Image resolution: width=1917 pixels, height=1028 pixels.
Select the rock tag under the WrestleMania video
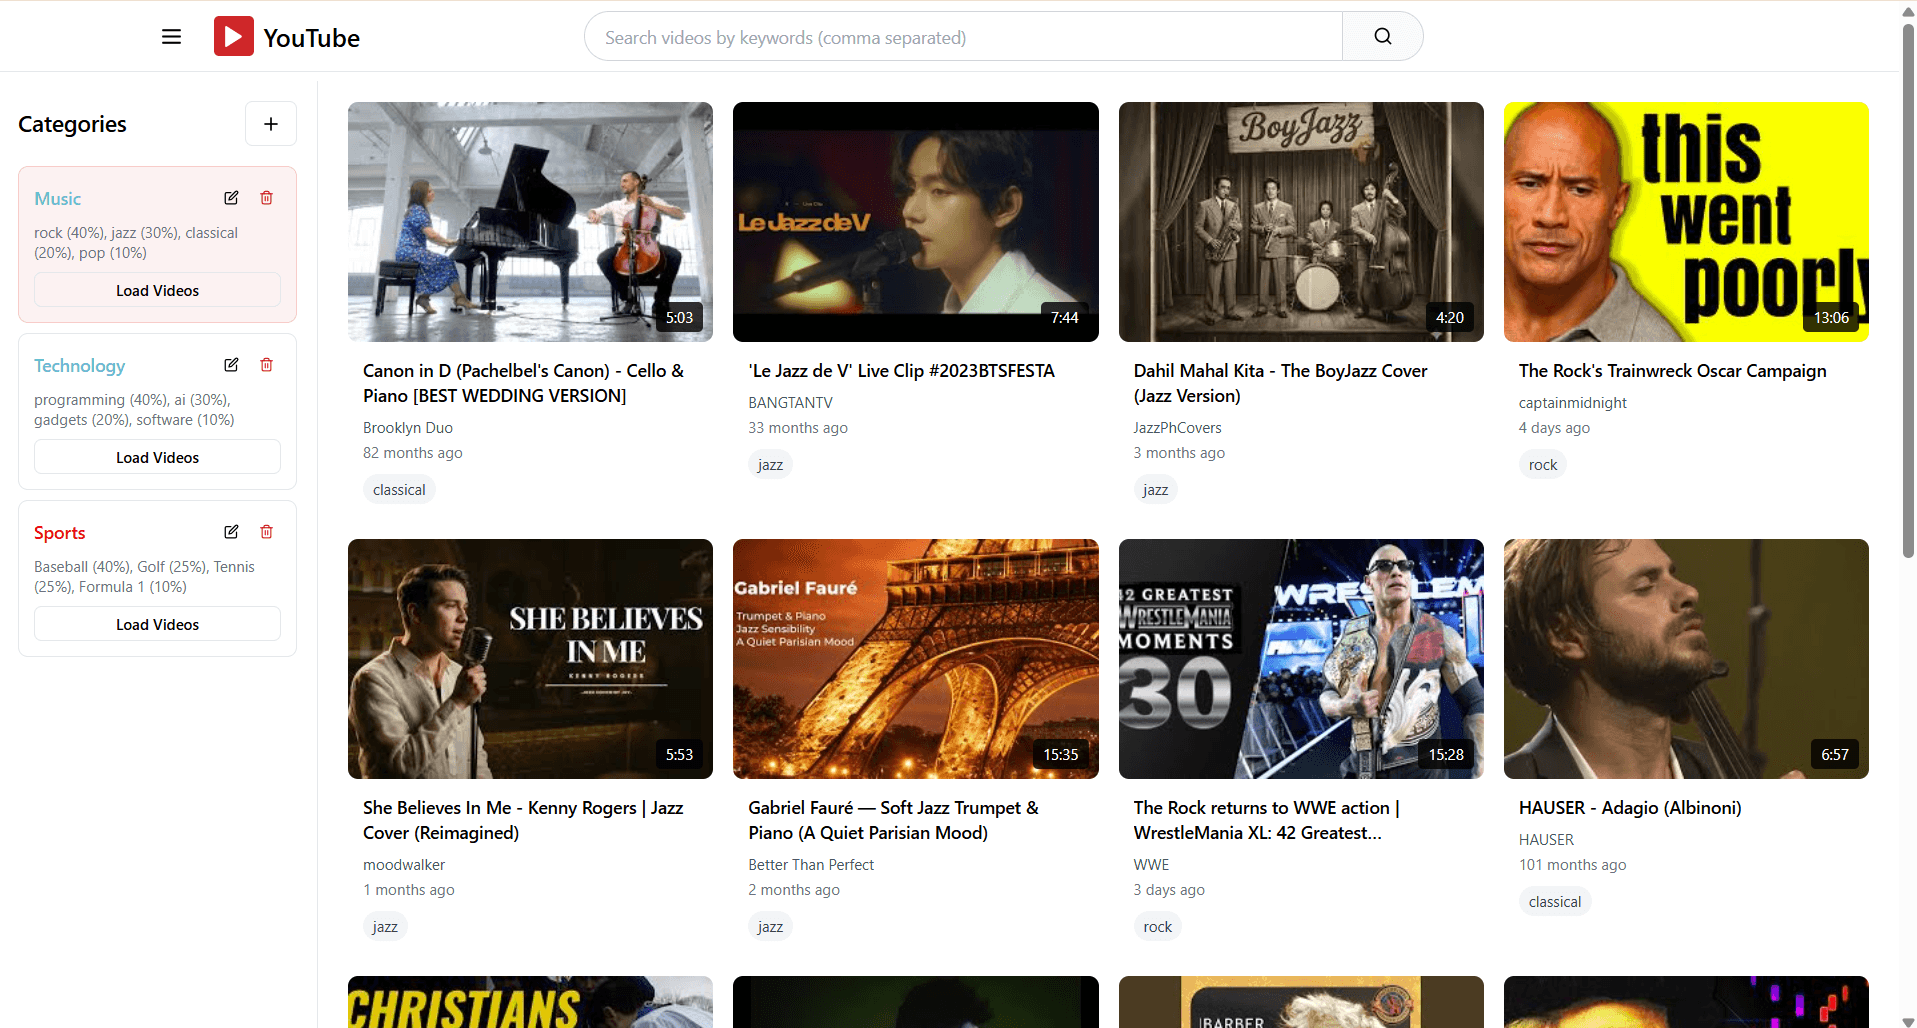click(1156, 926)
